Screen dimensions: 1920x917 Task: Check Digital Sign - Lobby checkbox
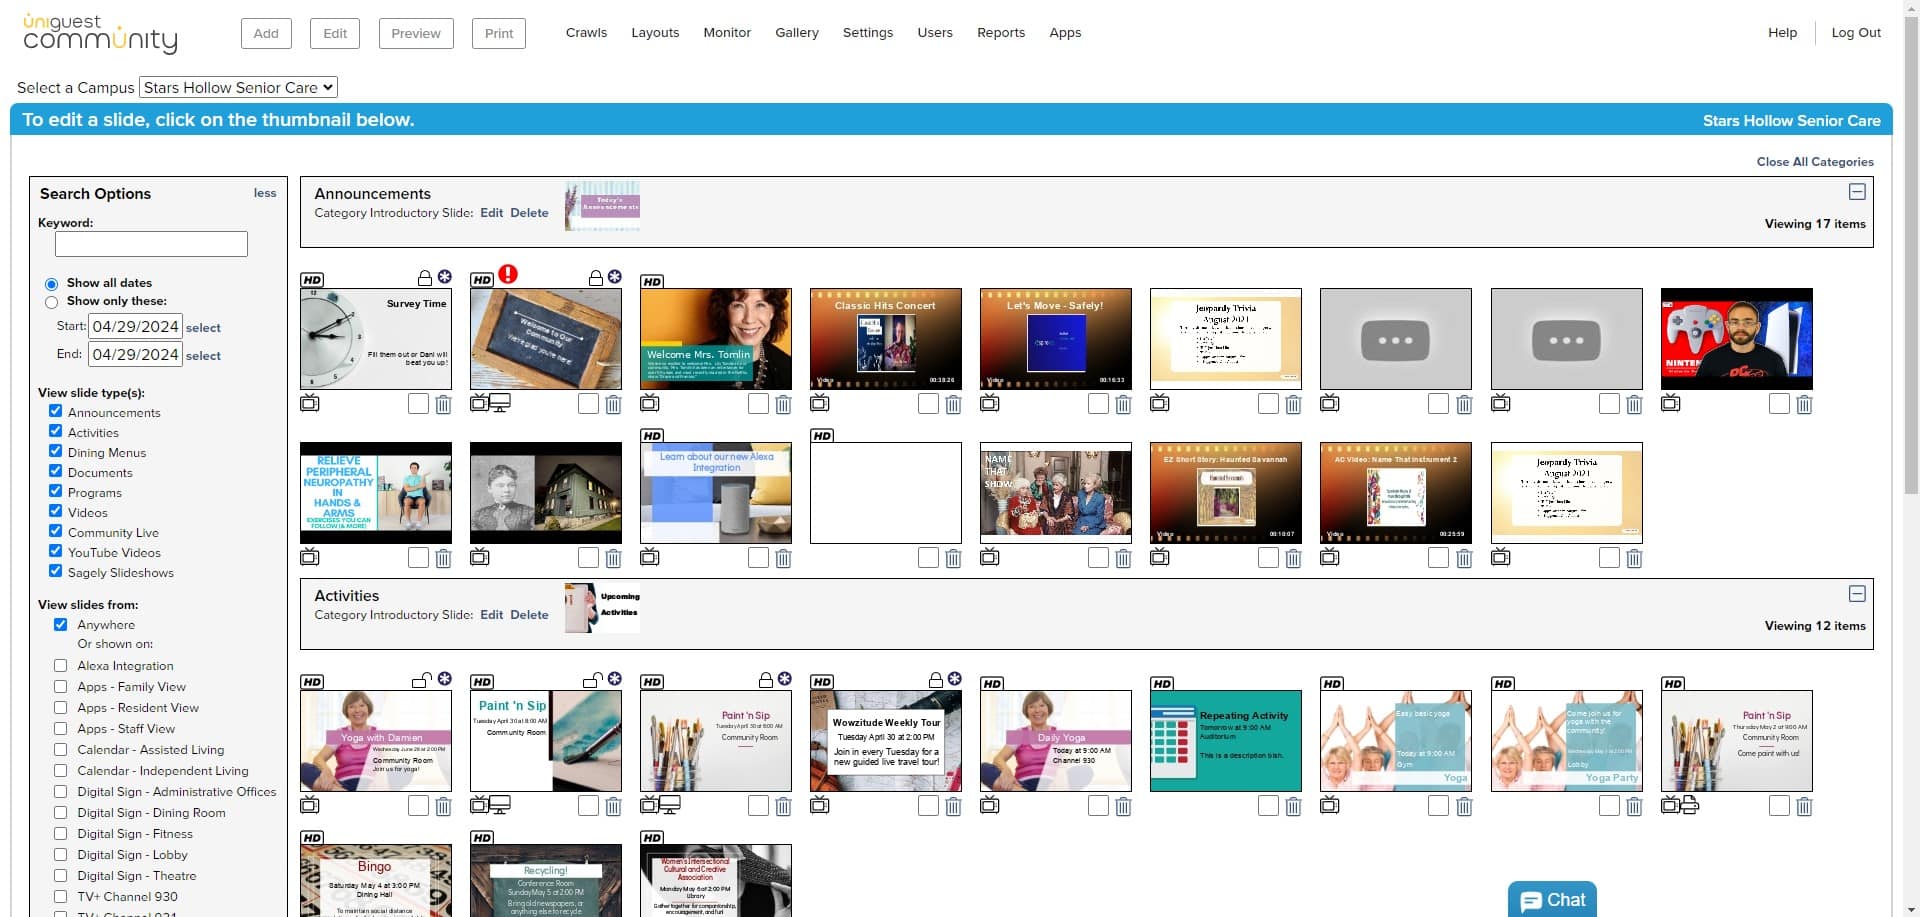pyautogui.click(x=60, y=854)
